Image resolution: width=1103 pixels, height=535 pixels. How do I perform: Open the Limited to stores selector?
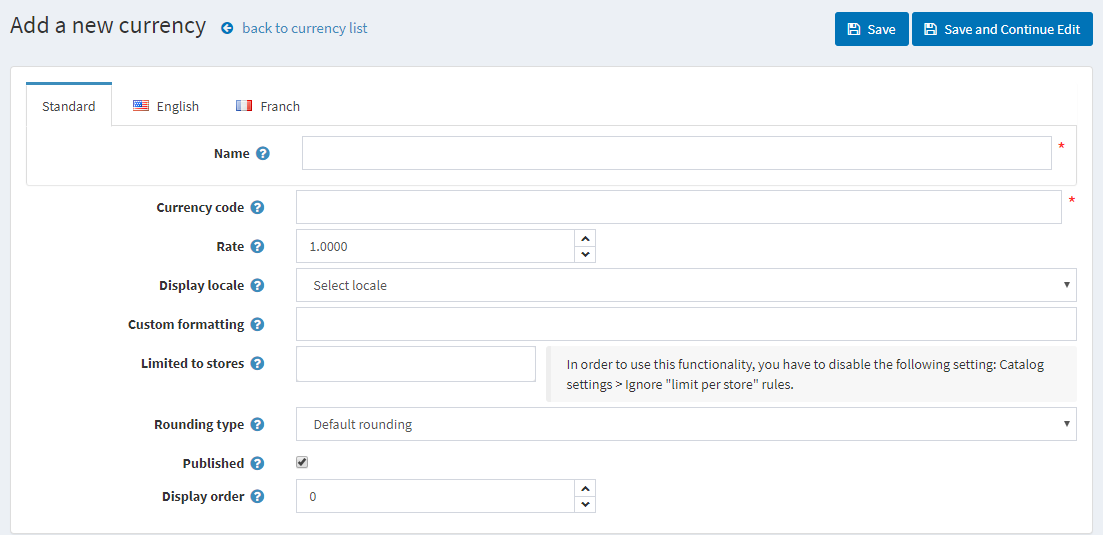tap(415, 364)
